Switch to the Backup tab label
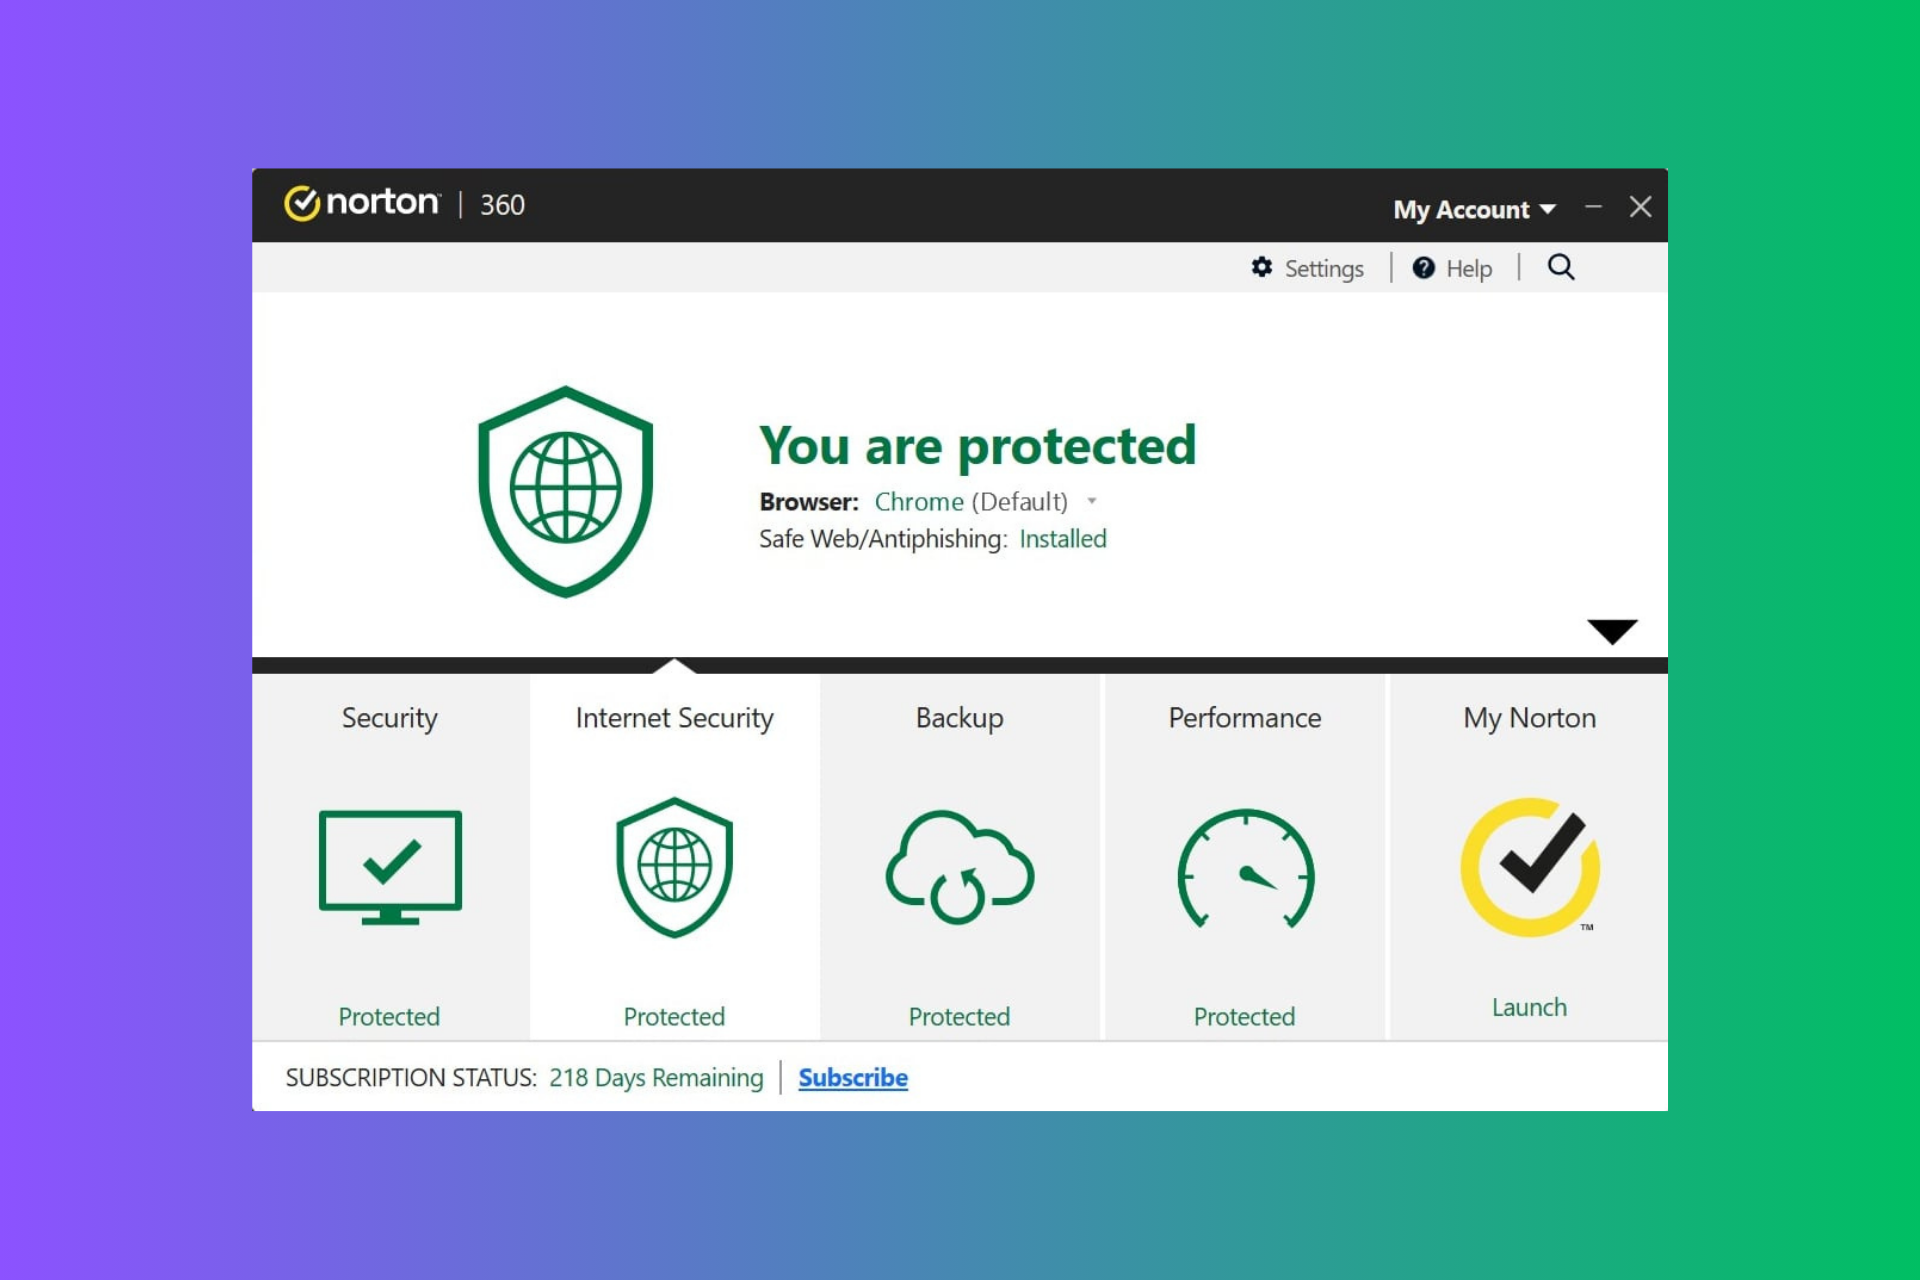 point(959,718)
